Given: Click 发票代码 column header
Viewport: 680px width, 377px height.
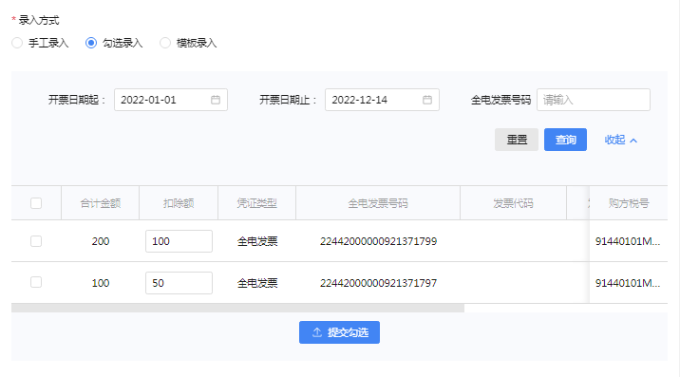Looking at the screenshot, I should (x=513, y=203).
